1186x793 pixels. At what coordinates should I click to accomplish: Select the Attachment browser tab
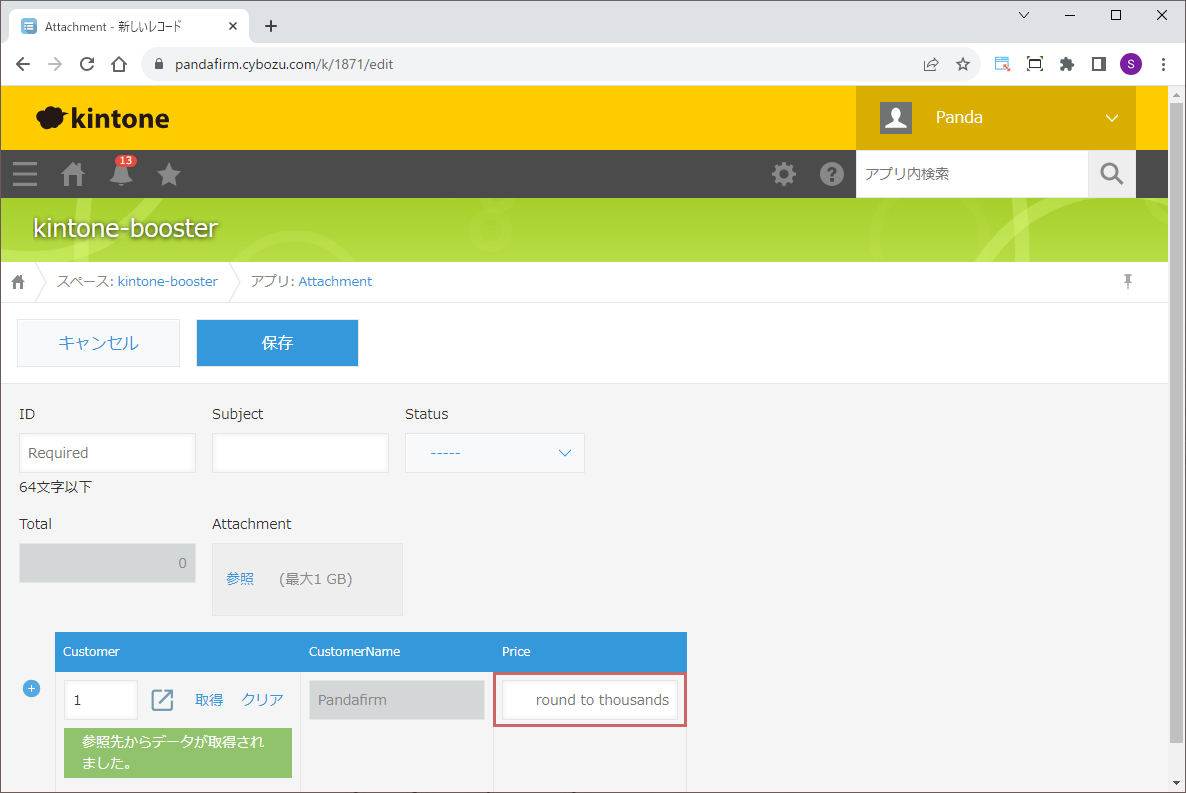point(130,26)
